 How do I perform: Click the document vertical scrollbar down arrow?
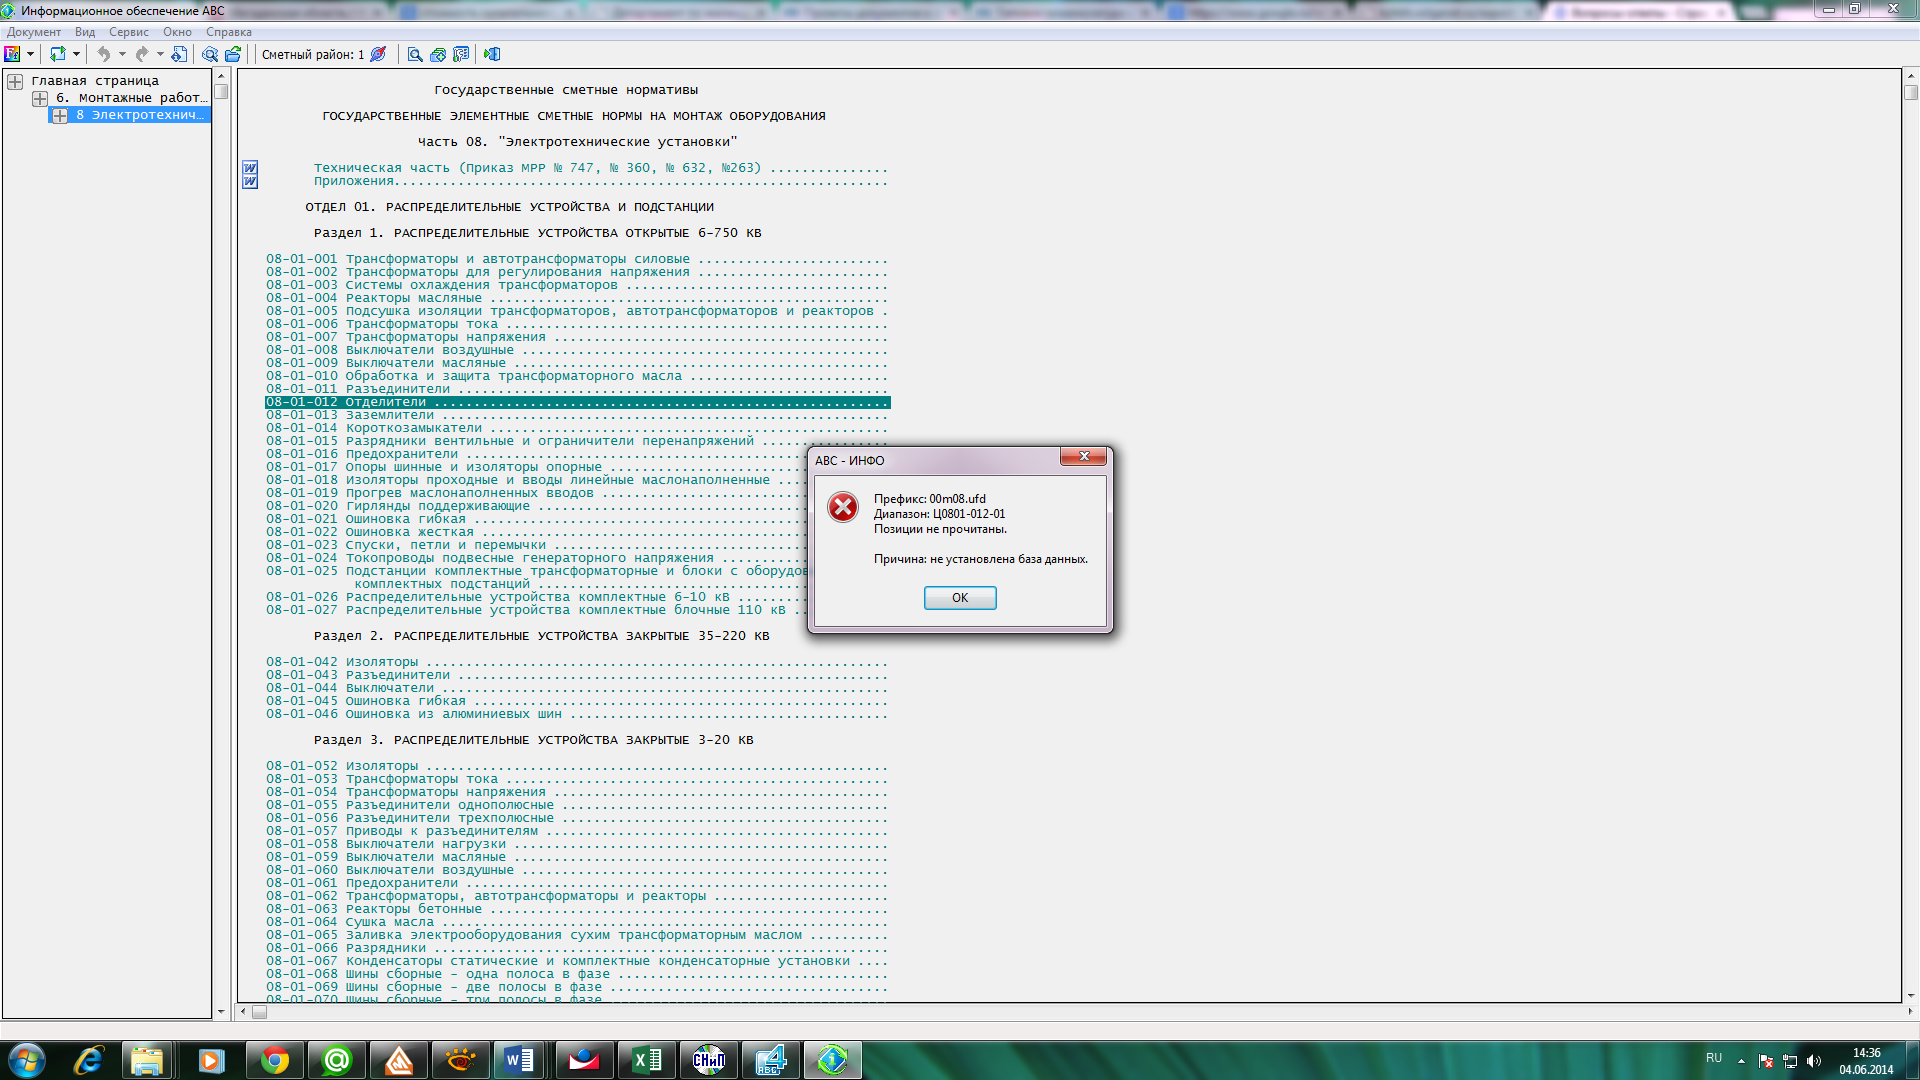(1911, 995)
